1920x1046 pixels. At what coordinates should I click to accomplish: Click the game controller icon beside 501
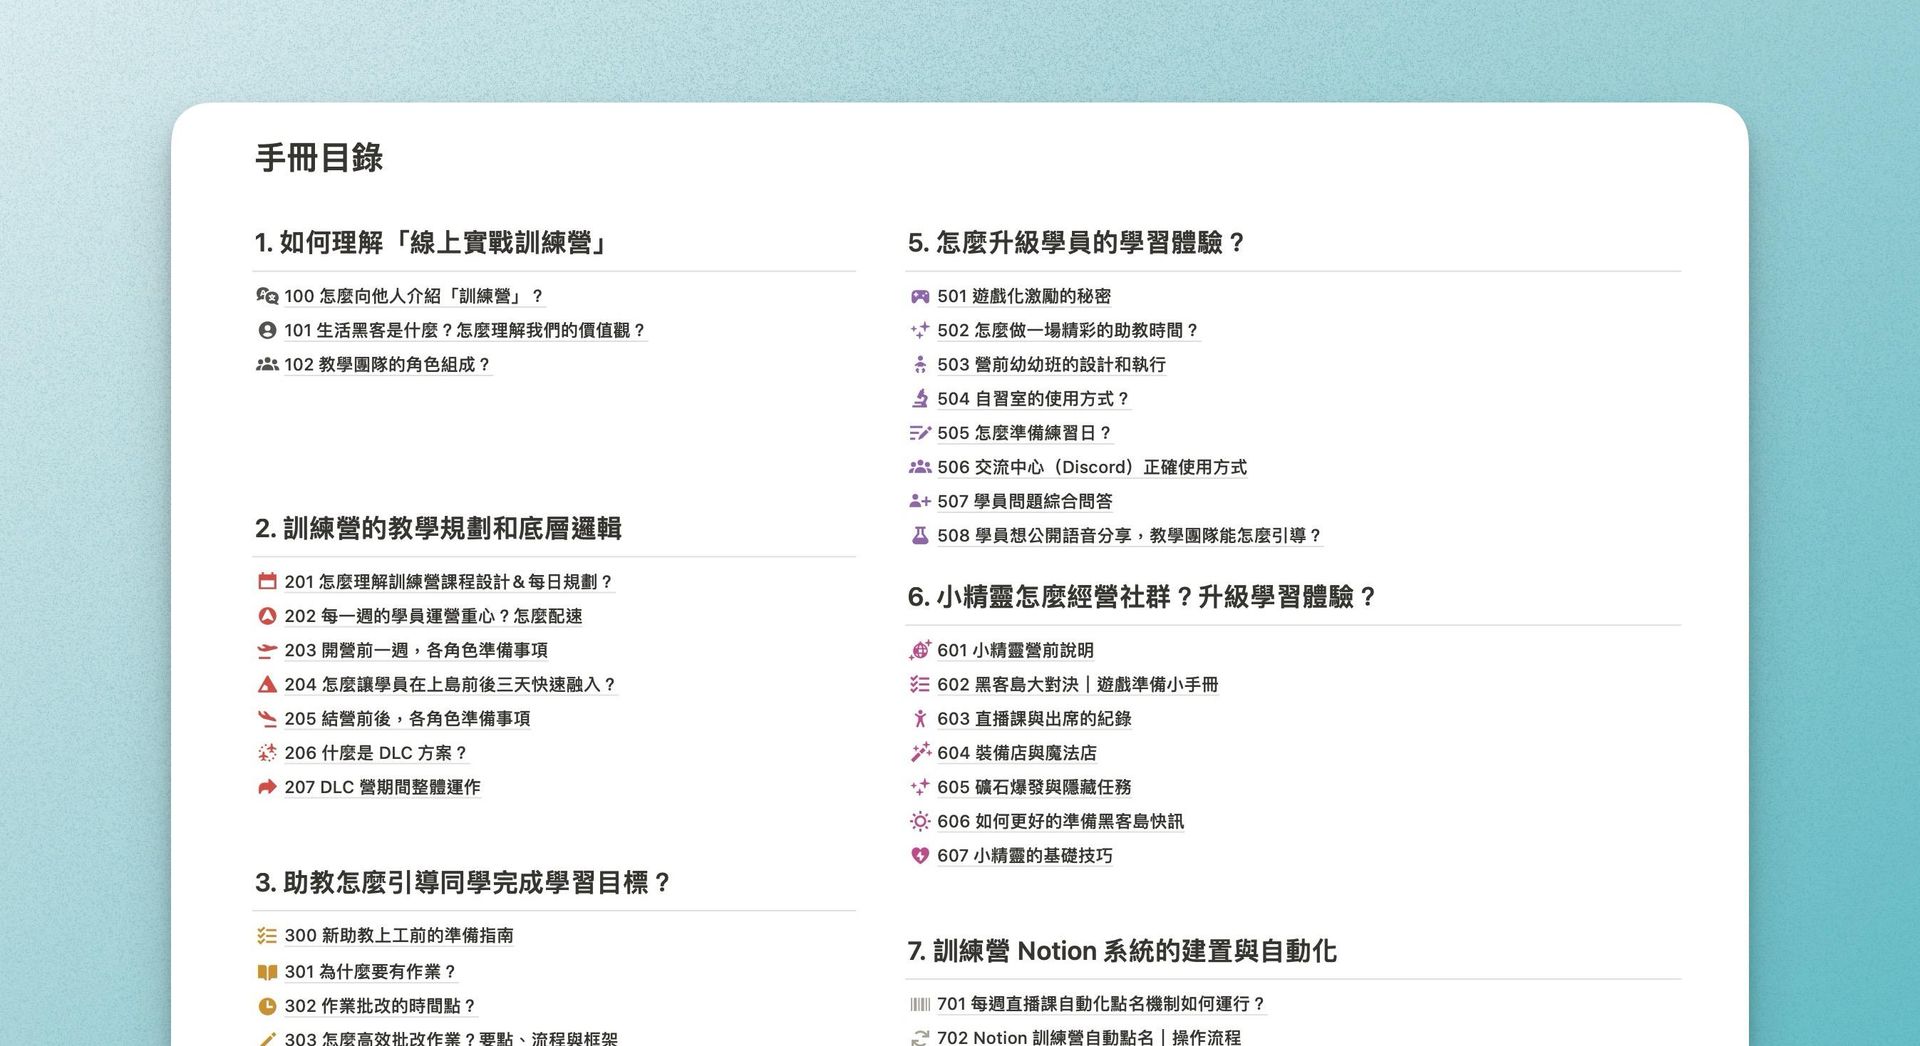919,296
